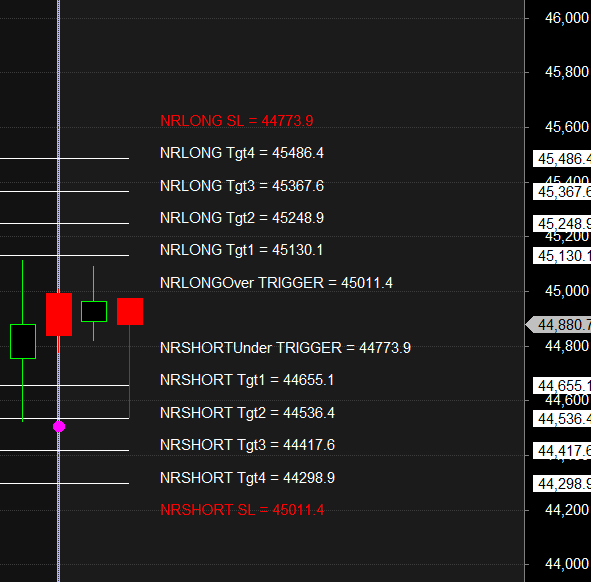The height and width of the screenshot is (582, 591).
Task: Click the NRSHORTUnder TRIGGER = 44773.9 label
Action: pos(285,348)
